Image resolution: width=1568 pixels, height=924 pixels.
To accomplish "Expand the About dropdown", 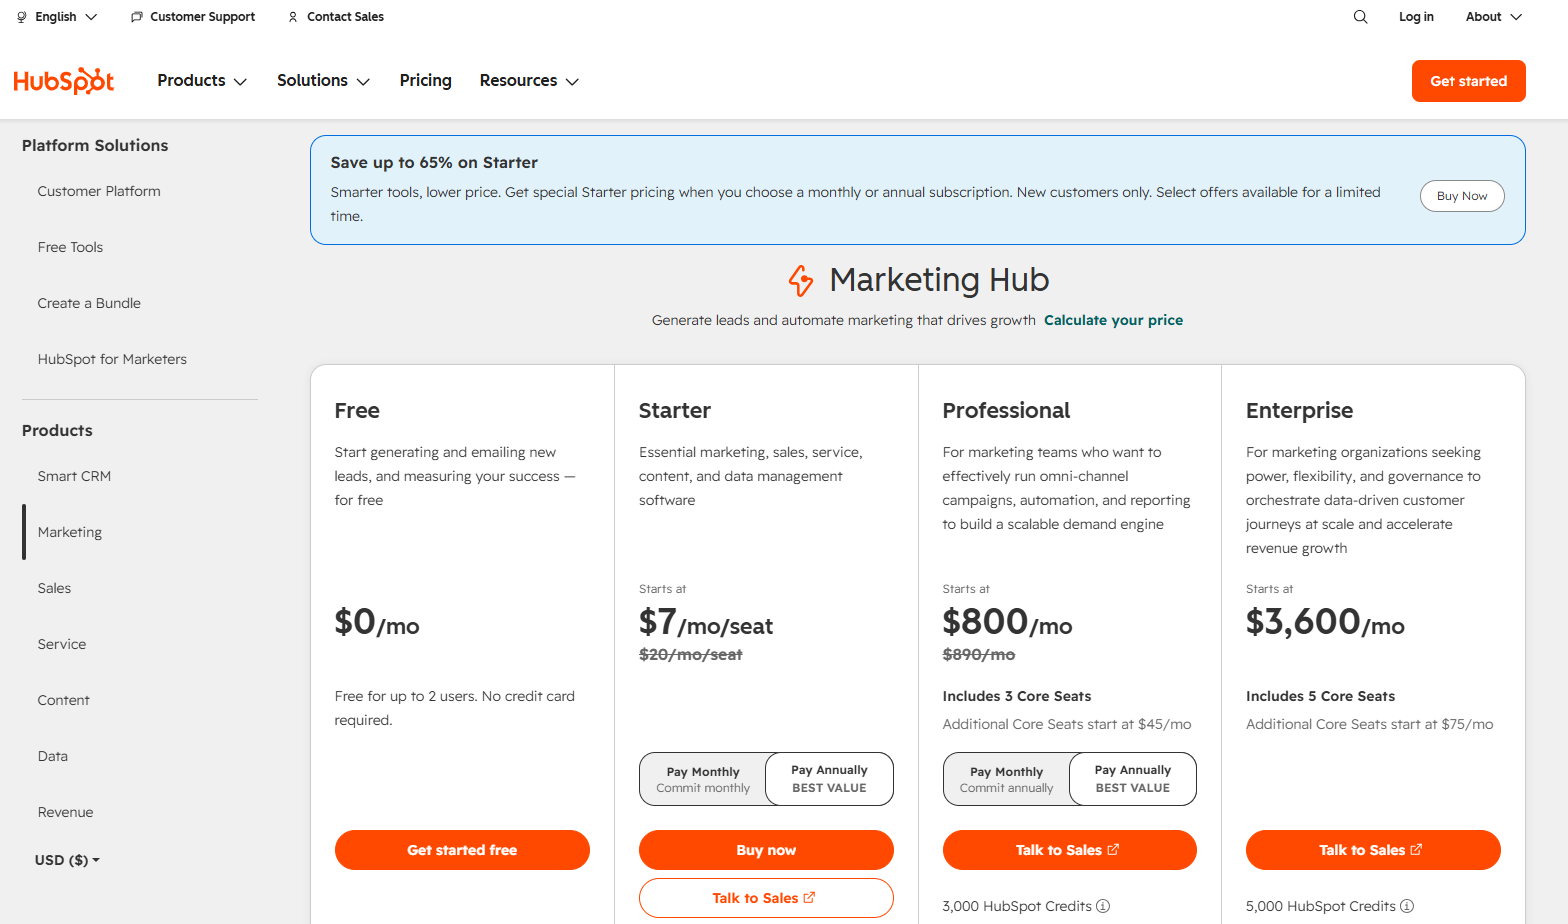I will 1494,17.
